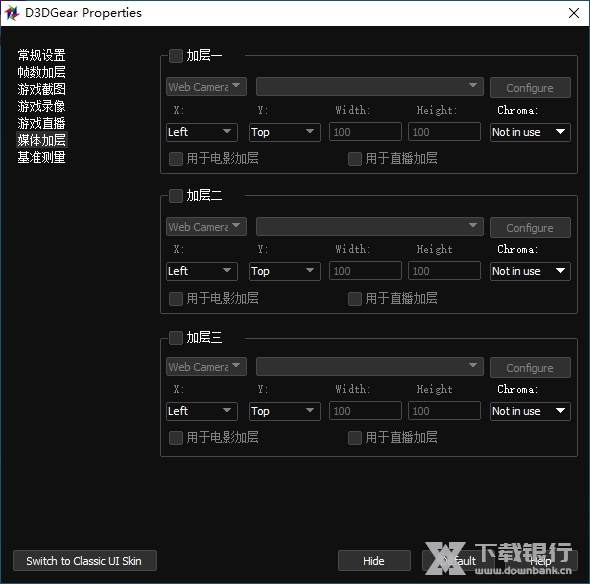The width and height of the screenshot is (590, 584).
Task: Open Web Camera source dropdown in 加层一
Action: coord(206,87)
